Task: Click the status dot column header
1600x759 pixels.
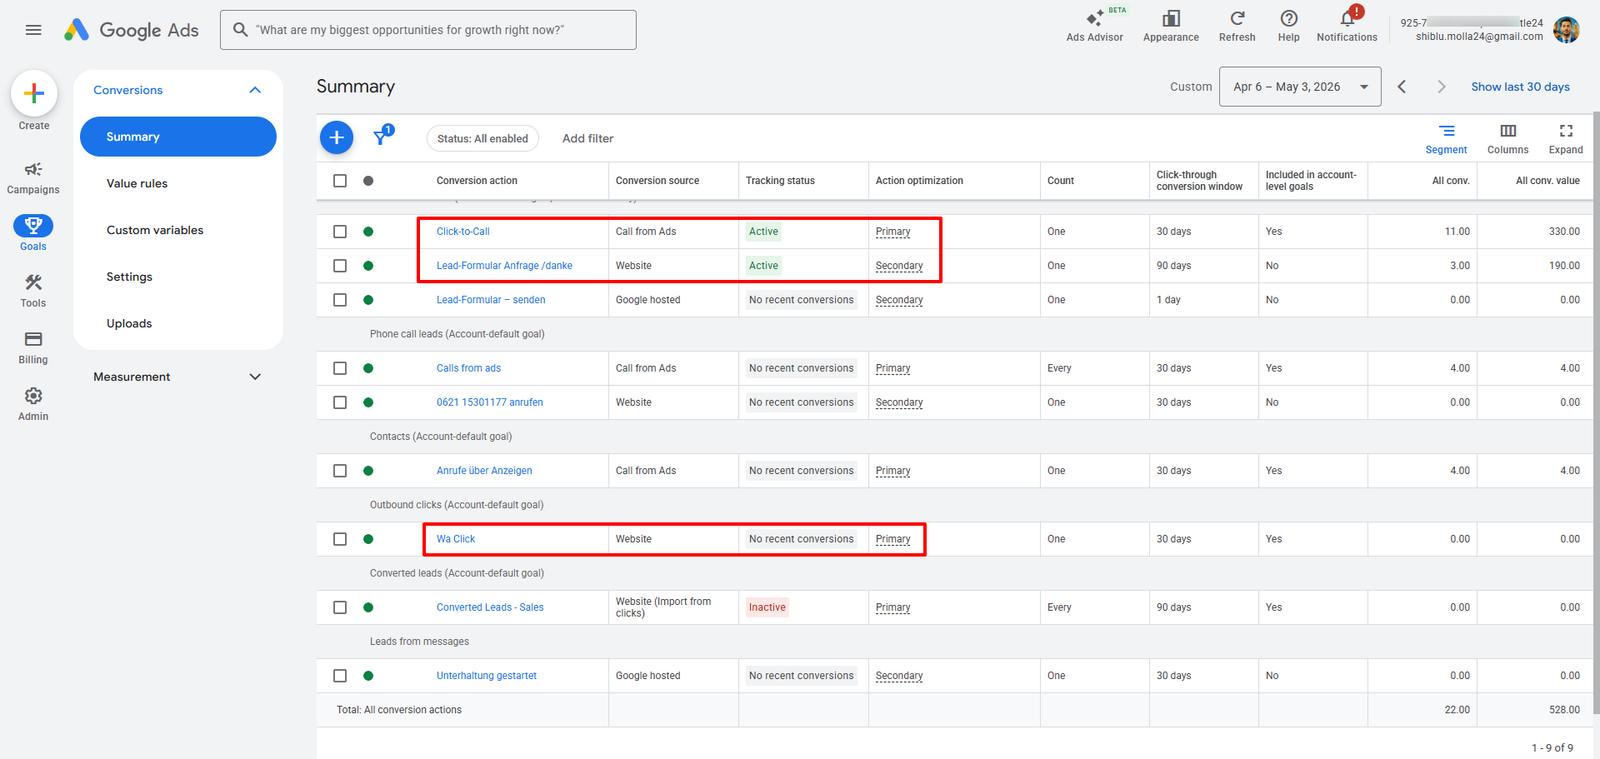Action: coord(368,181)
